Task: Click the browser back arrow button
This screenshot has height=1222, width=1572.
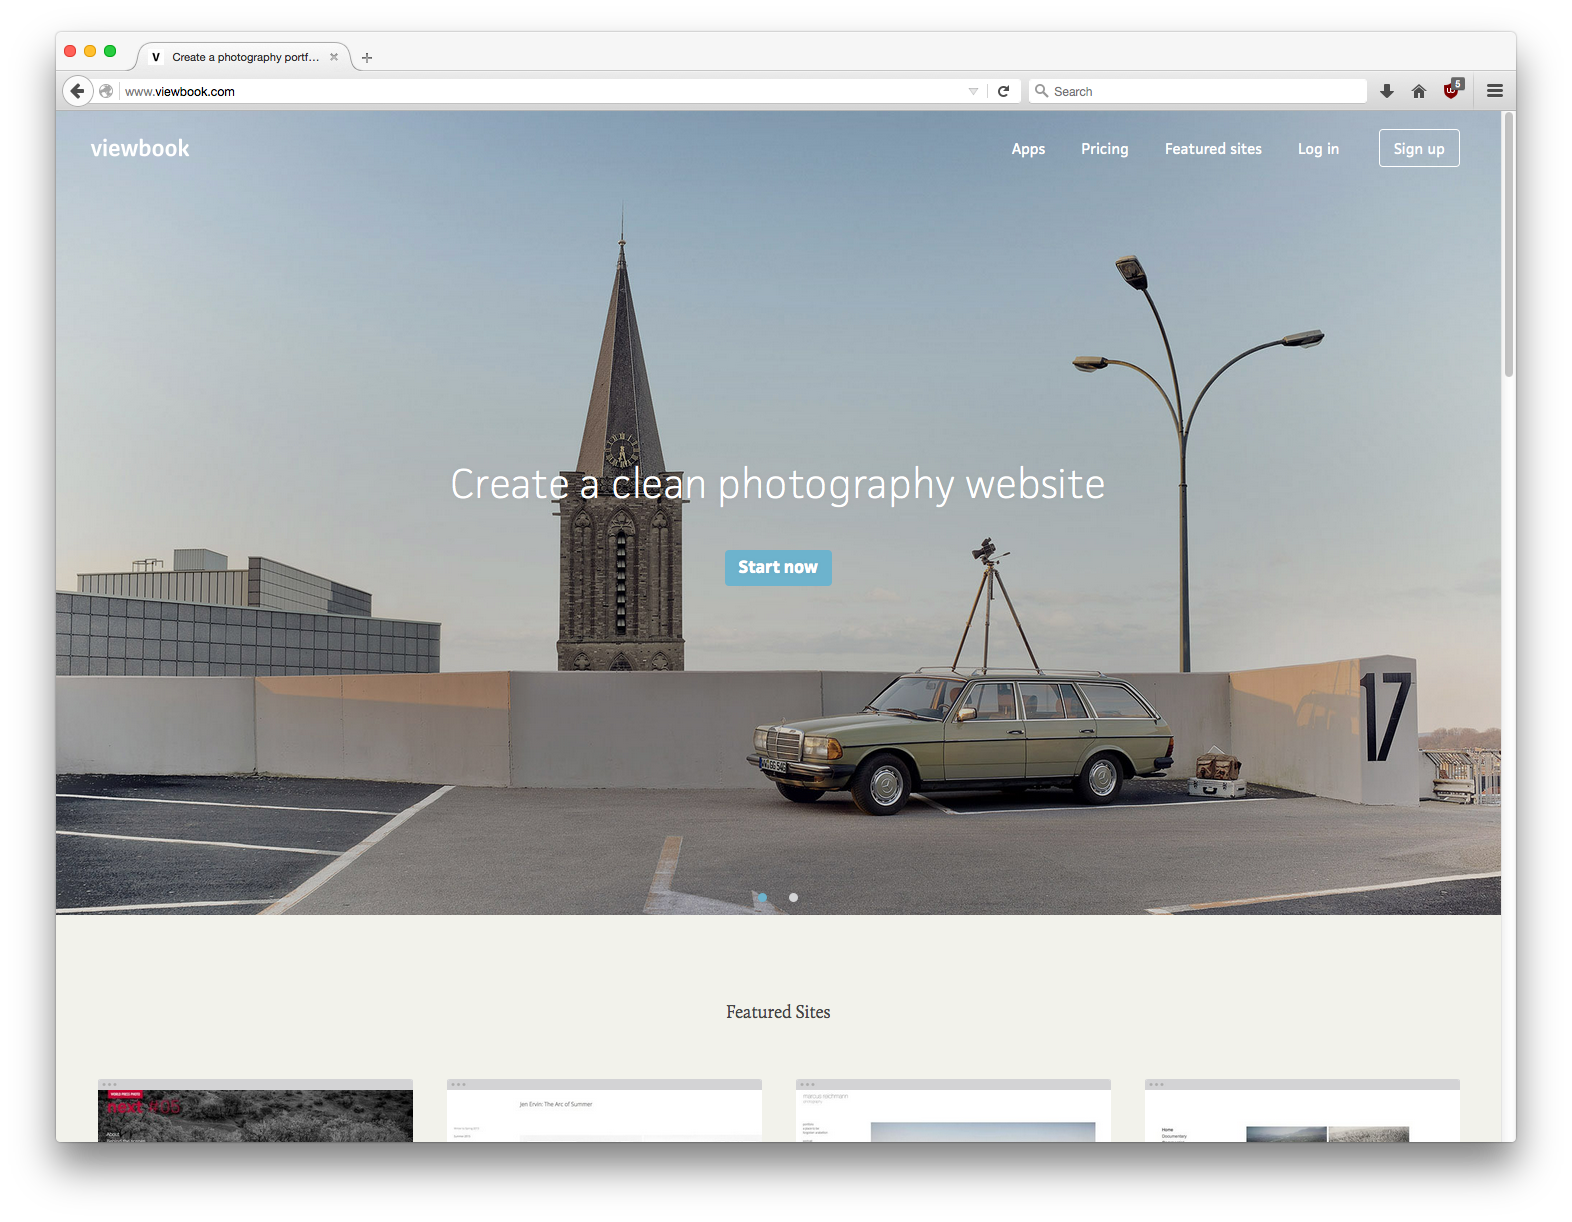Action: pos(77,91)
